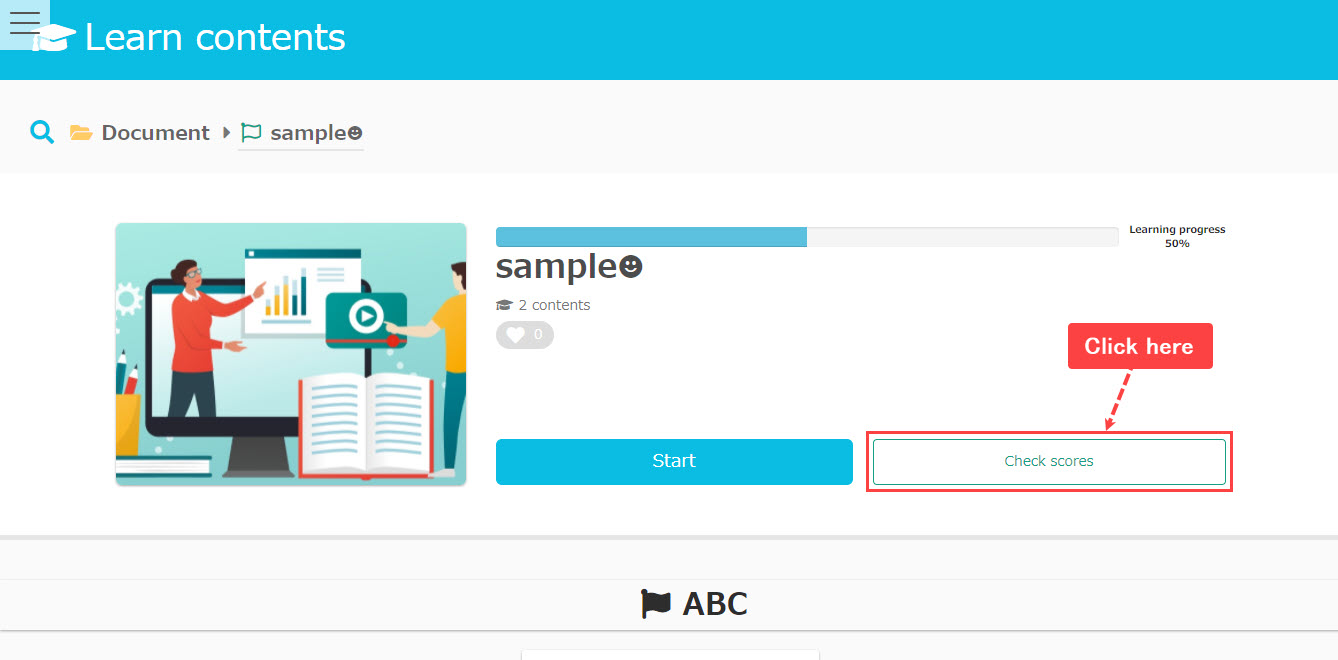Screen dimensions: 1338x660
Task: Navigate to the Document breadcrumb
Action: (155, 133)
